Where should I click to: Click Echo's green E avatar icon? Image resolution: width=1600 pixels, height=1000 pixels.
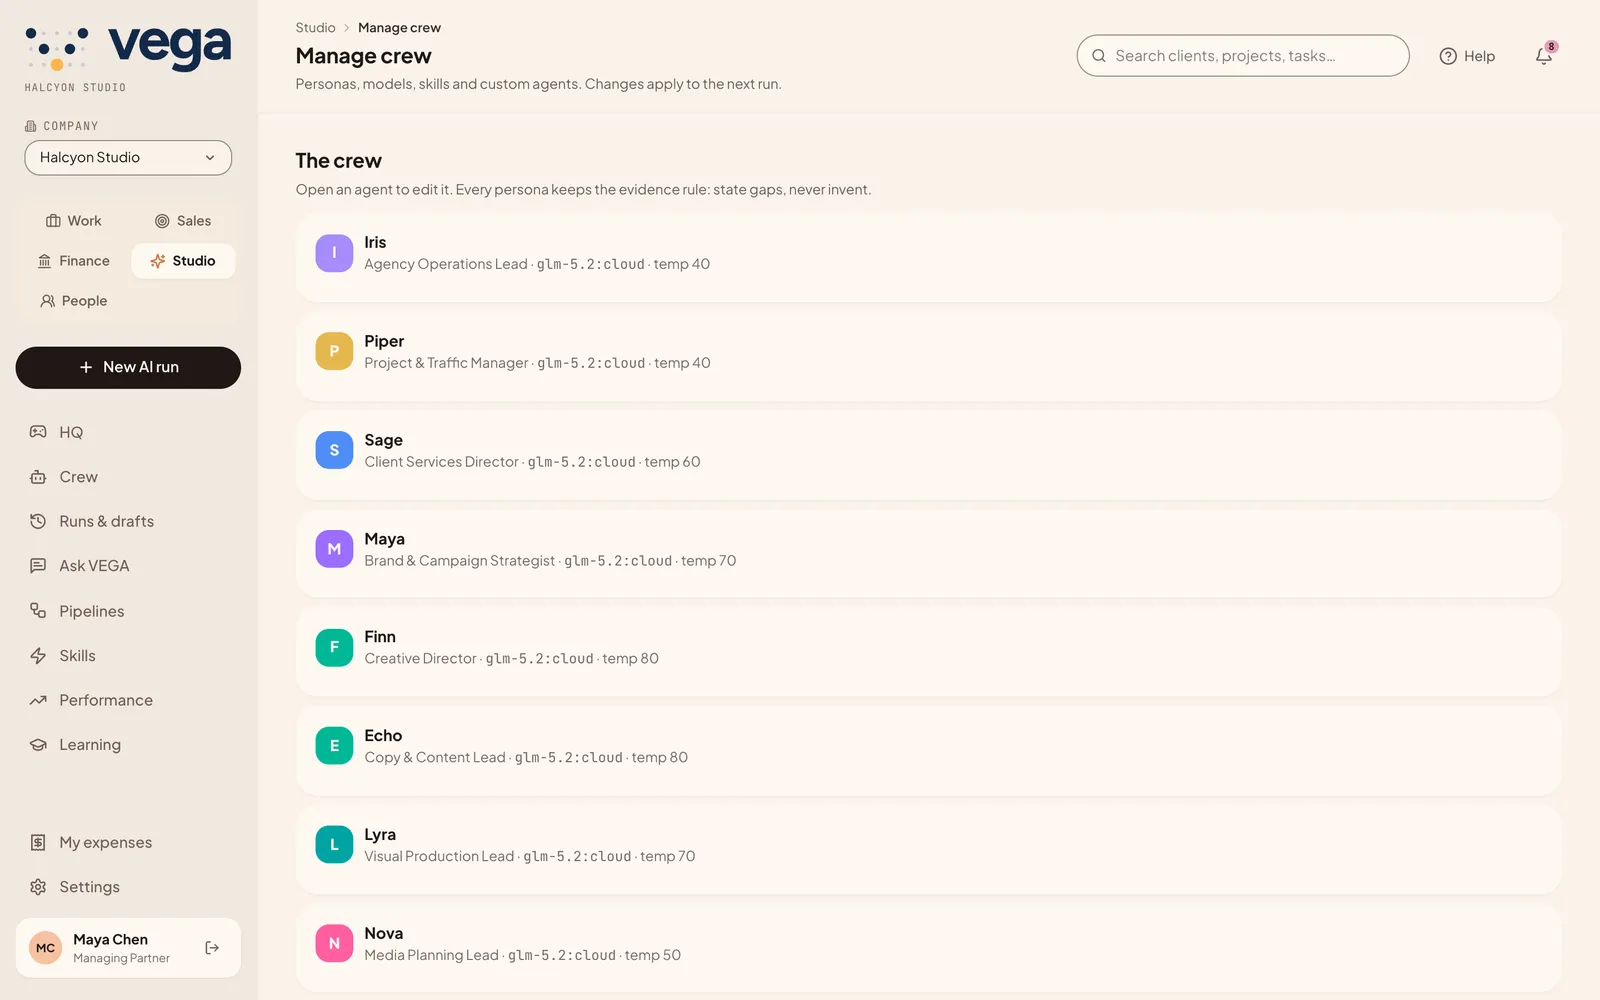(334, 746)
